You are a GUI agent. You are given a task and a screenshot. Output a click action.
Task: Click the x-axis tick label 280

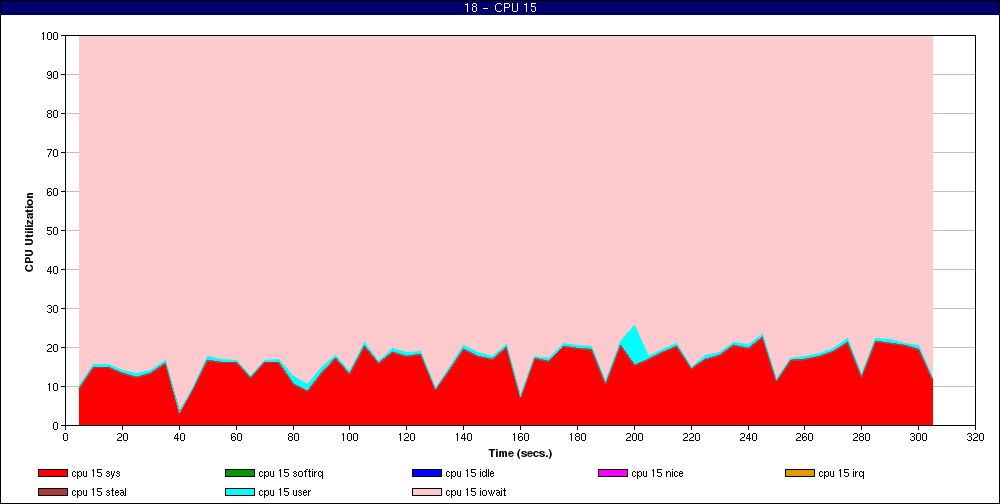pos(862,437)
